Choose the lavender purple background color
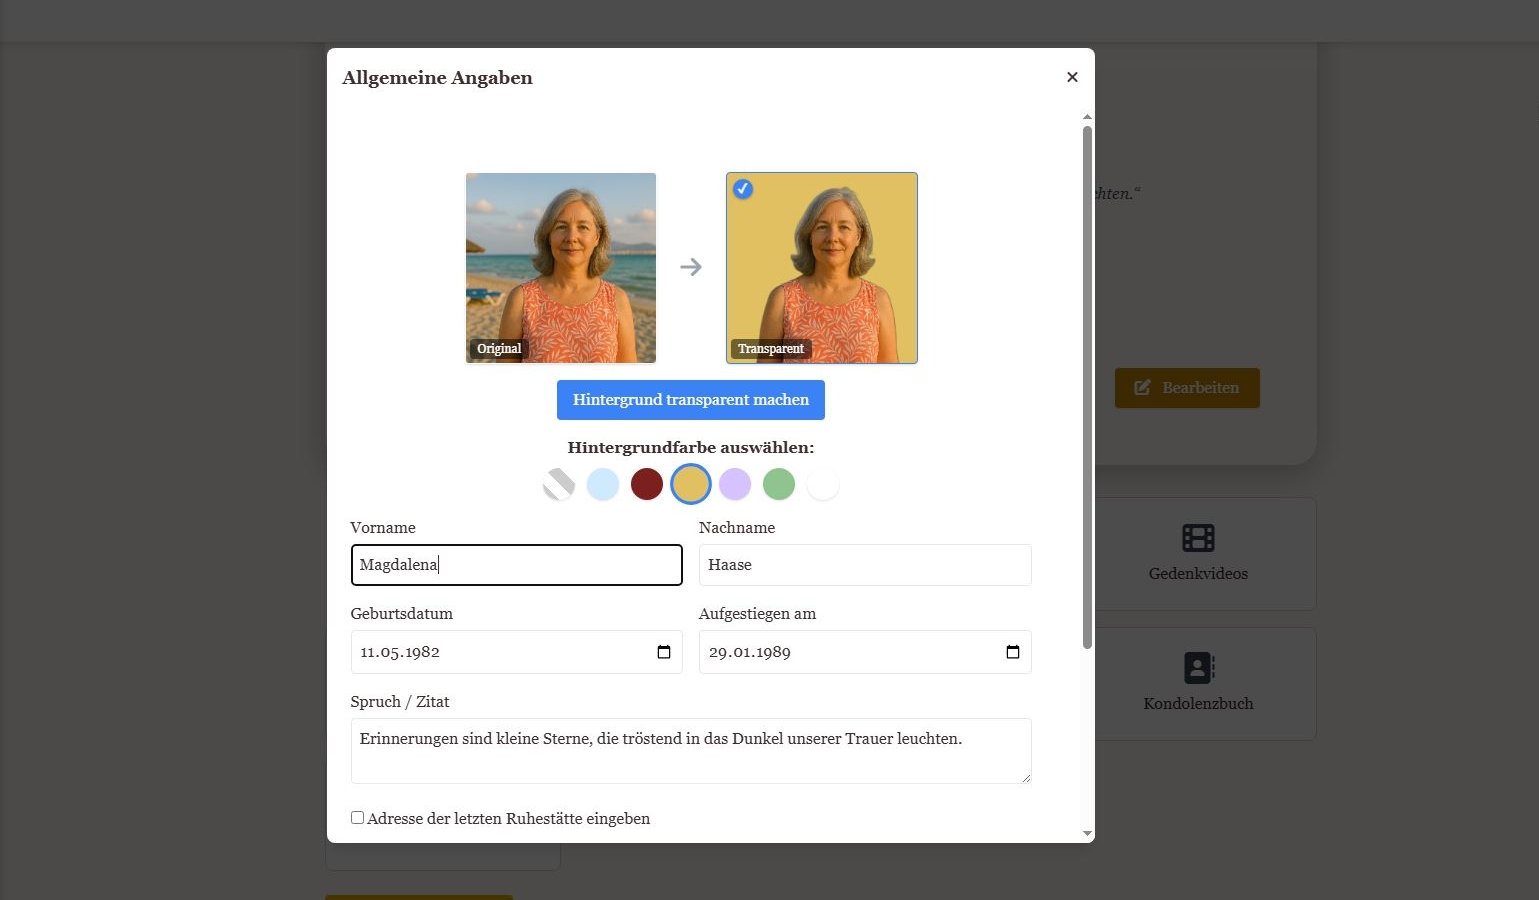This screenshot has width=1539, height=900. 735,484
